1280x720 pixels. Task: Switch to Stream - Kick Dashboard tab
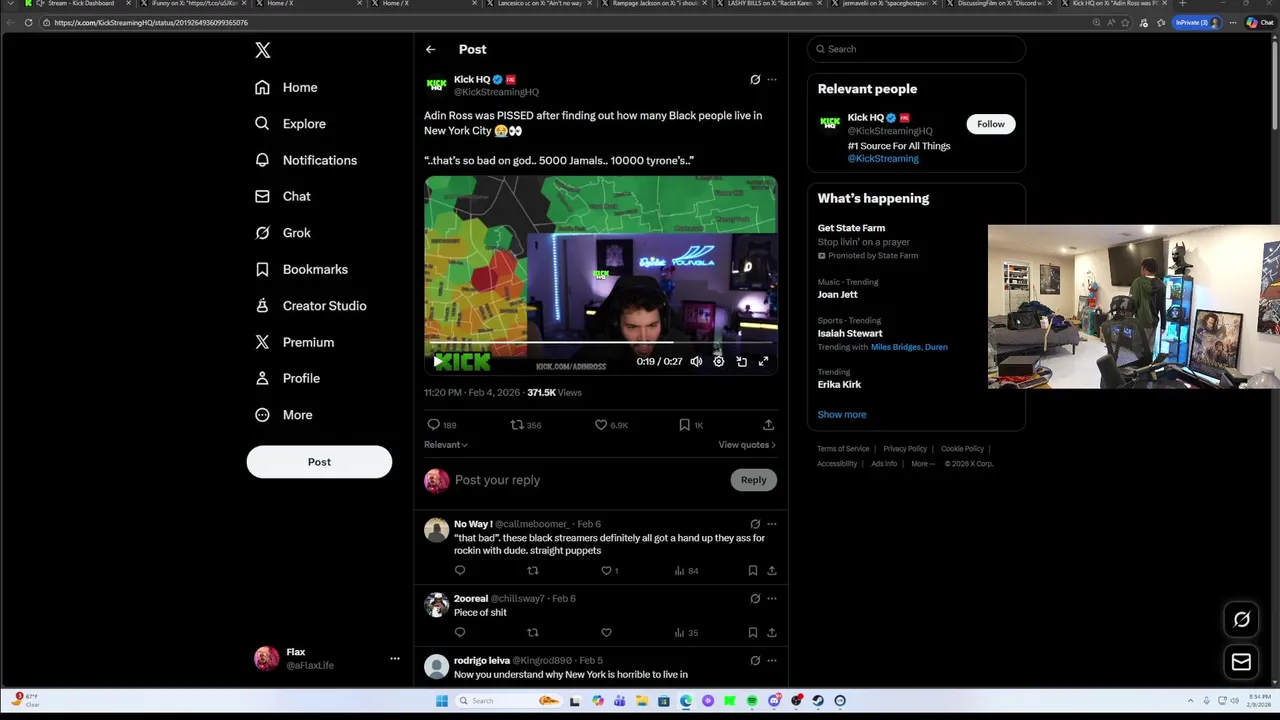80,4
